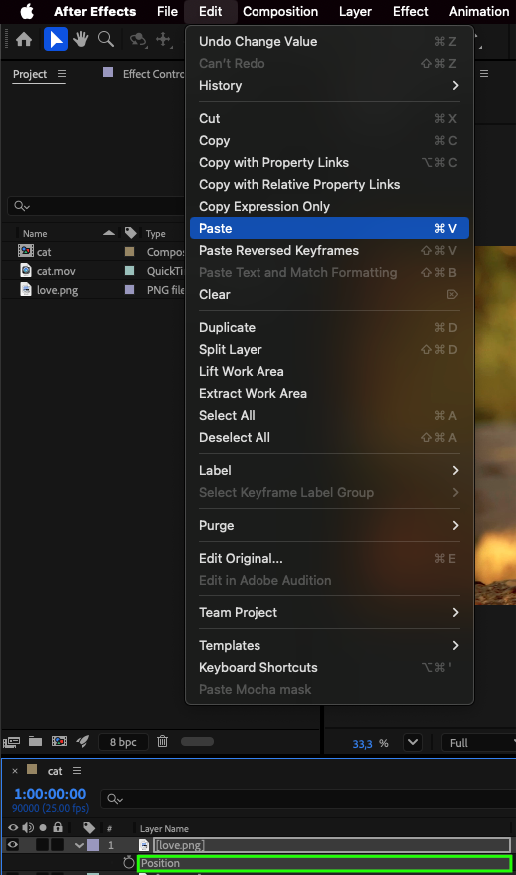Create a new composition icon
The image size is (516, 875).
pyautogui.click(x=59, y=741)
